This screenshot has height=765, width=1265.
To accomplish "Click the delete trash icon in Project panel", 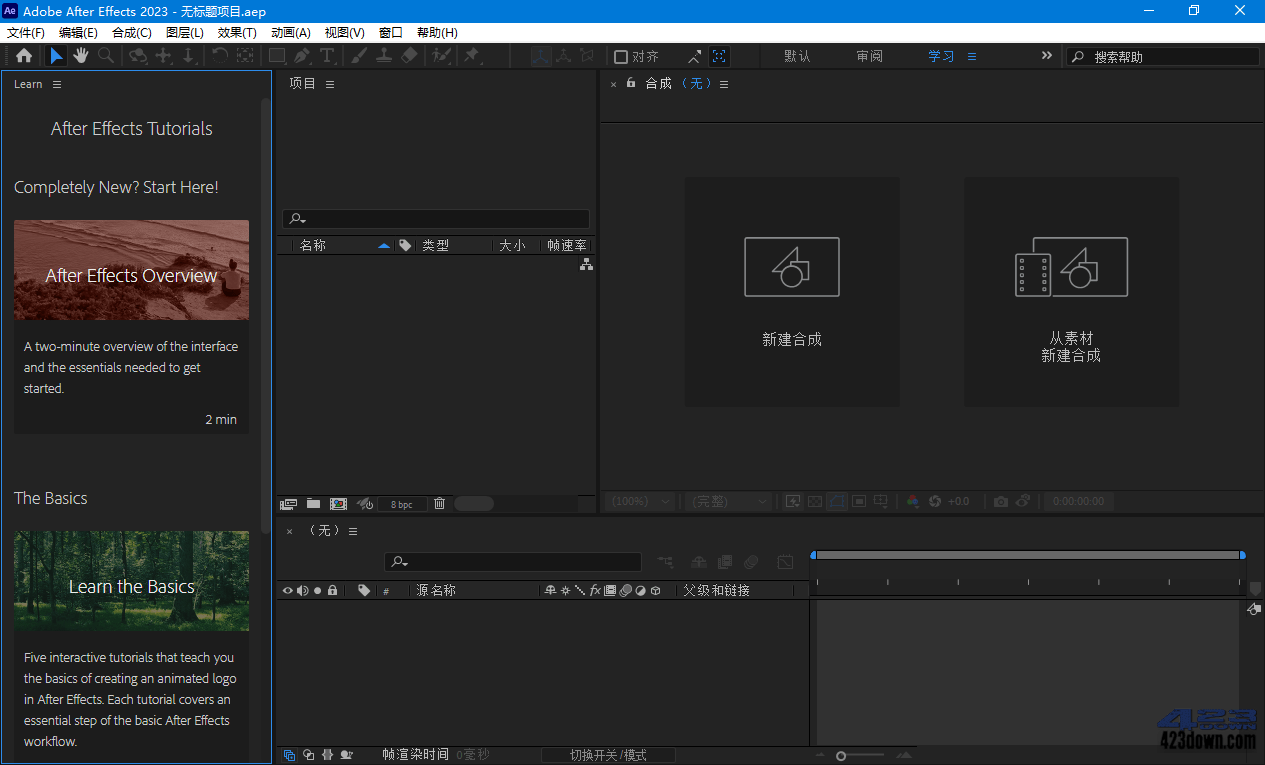I will tap(439, 503).
